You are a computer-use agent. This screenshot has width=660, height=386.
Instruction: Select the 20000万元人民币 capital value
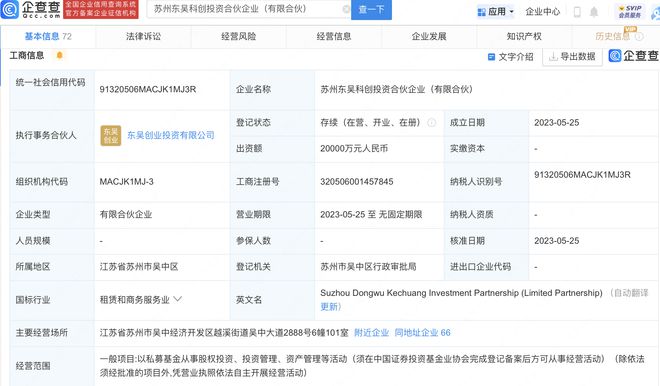[354, 148]
